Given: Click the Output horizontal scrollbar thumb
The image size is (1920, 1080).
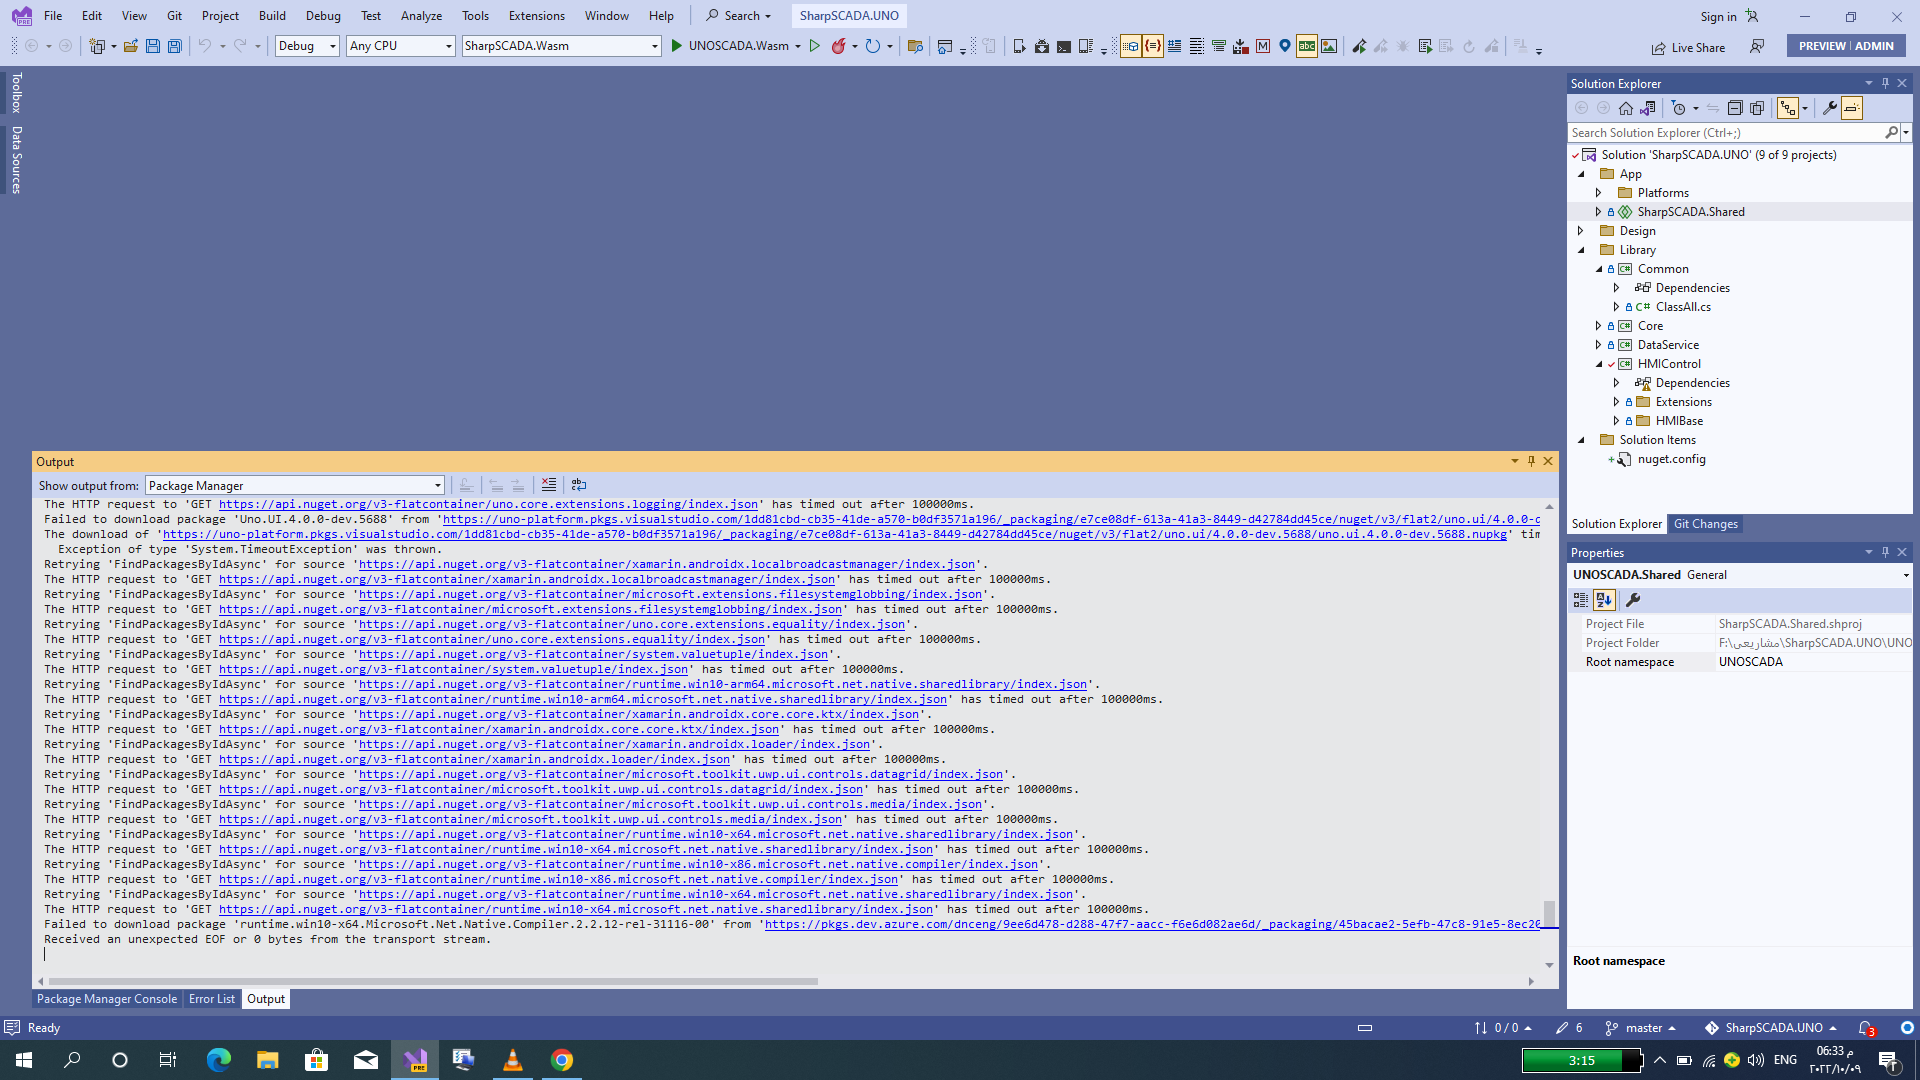Looking at the screenshot, I should pyautogui.click(x=433, y=981).
